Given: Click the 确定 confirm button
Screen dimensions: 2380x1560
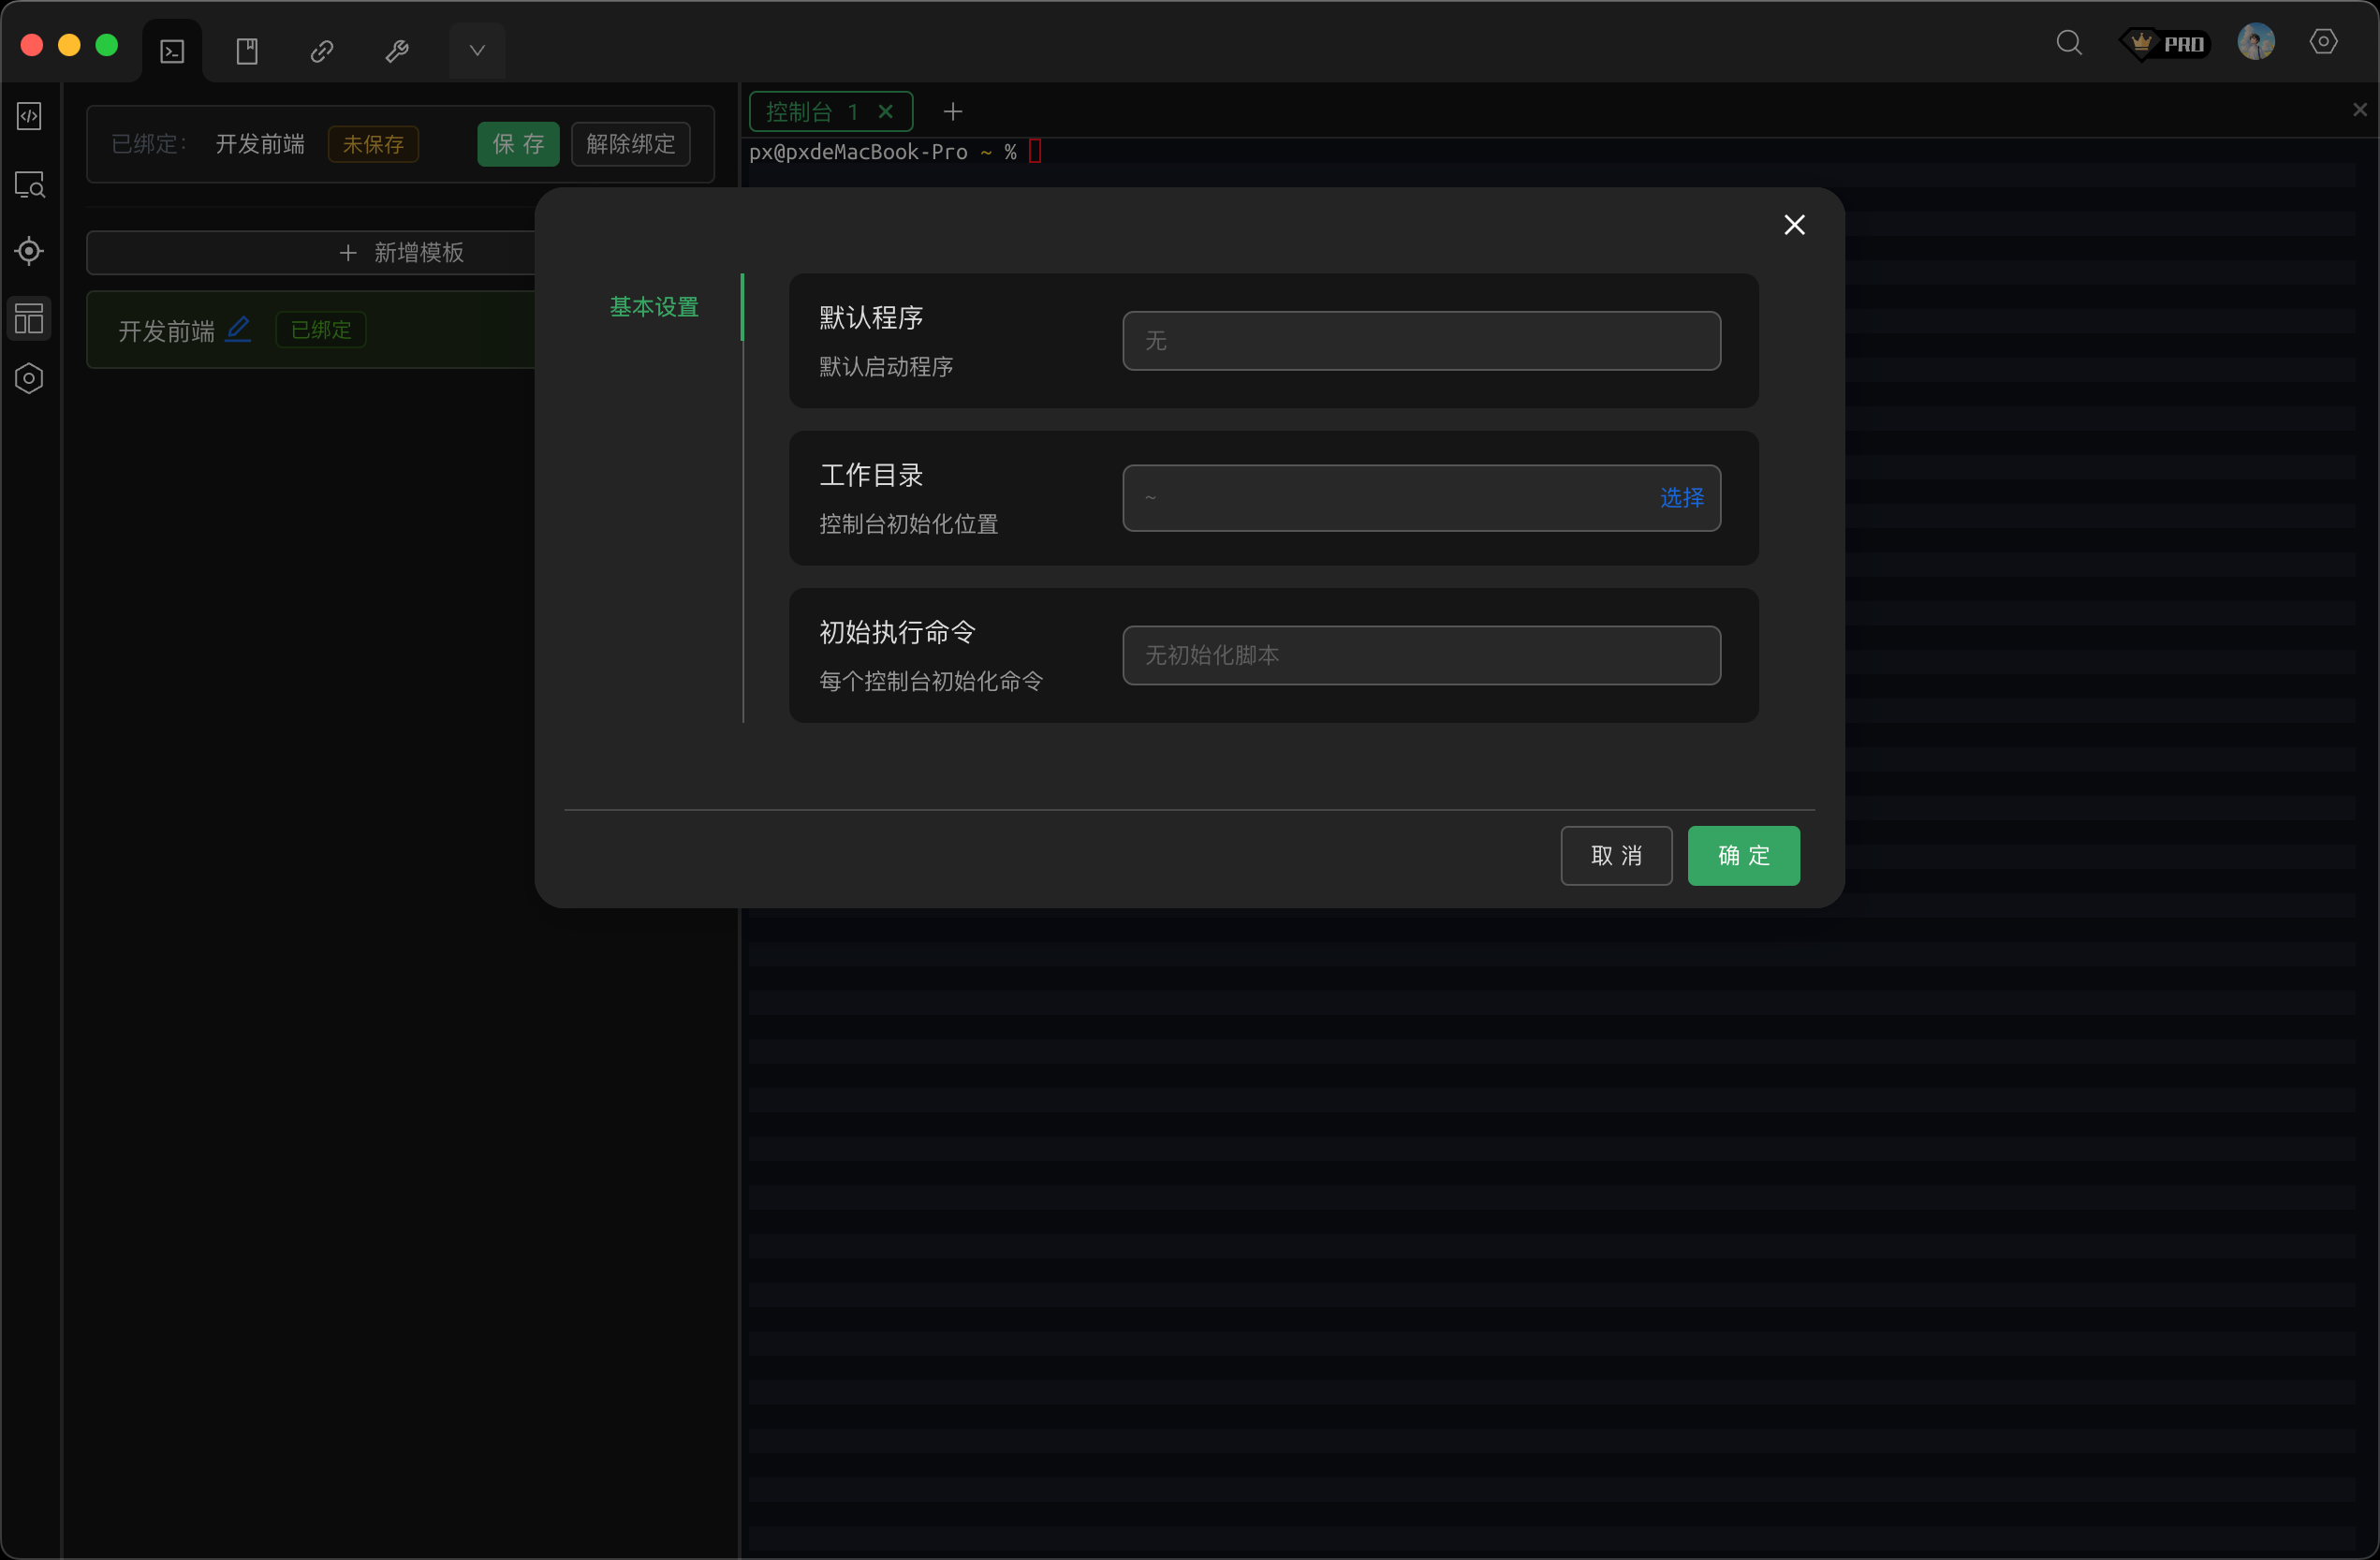Looking at the screenshot, I should (1743, 856).
